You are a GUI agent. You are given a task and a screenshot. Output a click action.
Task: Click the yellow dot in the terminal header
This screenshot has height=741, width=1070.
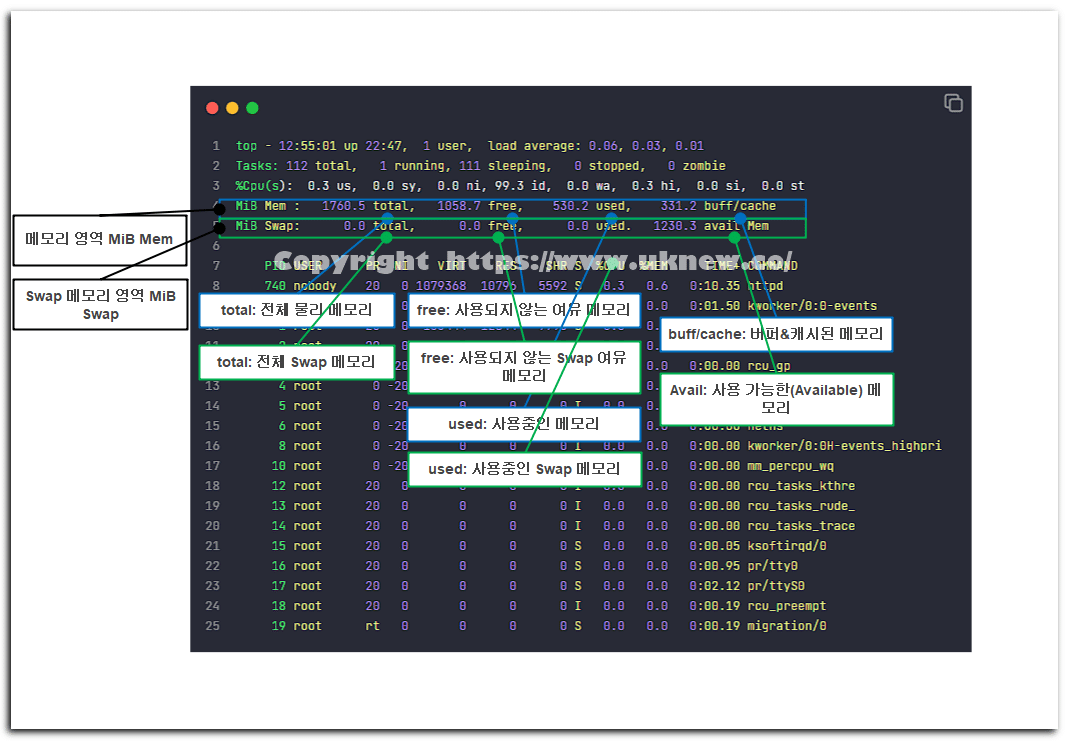tap(232, 108)
